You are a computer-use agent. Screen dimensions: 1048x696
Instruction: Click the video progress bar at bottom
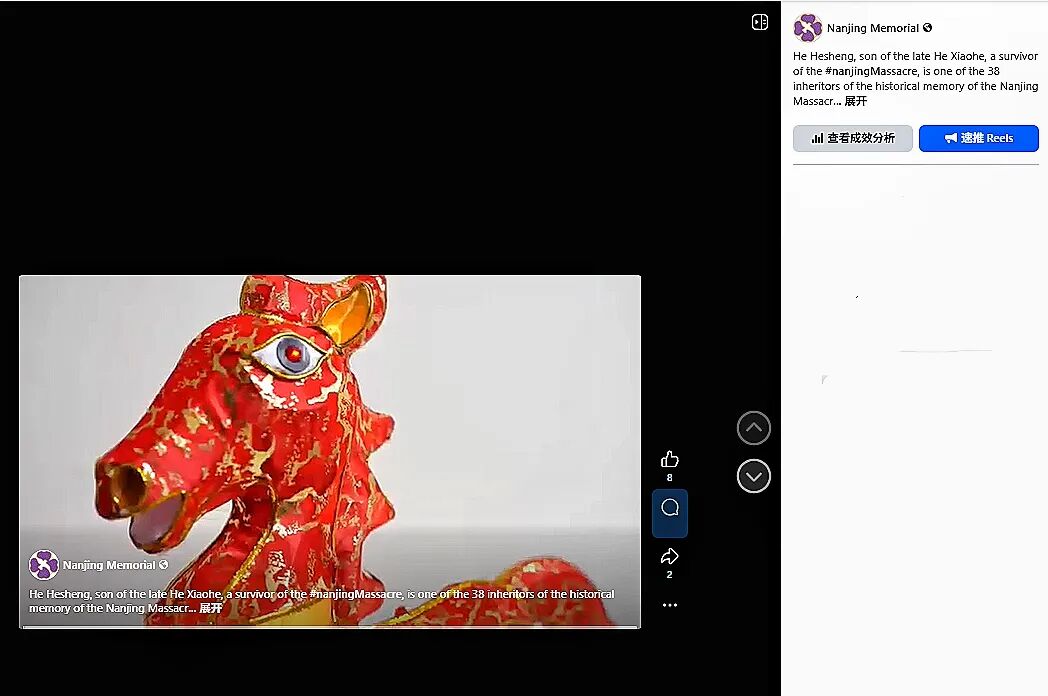click(330, 626)
